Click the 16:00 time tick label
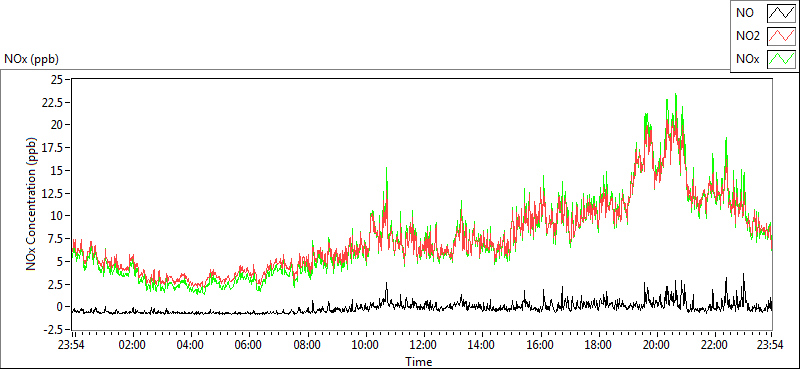Image resolution: width=800 pixels, height=369 pixels. point(540,346)
